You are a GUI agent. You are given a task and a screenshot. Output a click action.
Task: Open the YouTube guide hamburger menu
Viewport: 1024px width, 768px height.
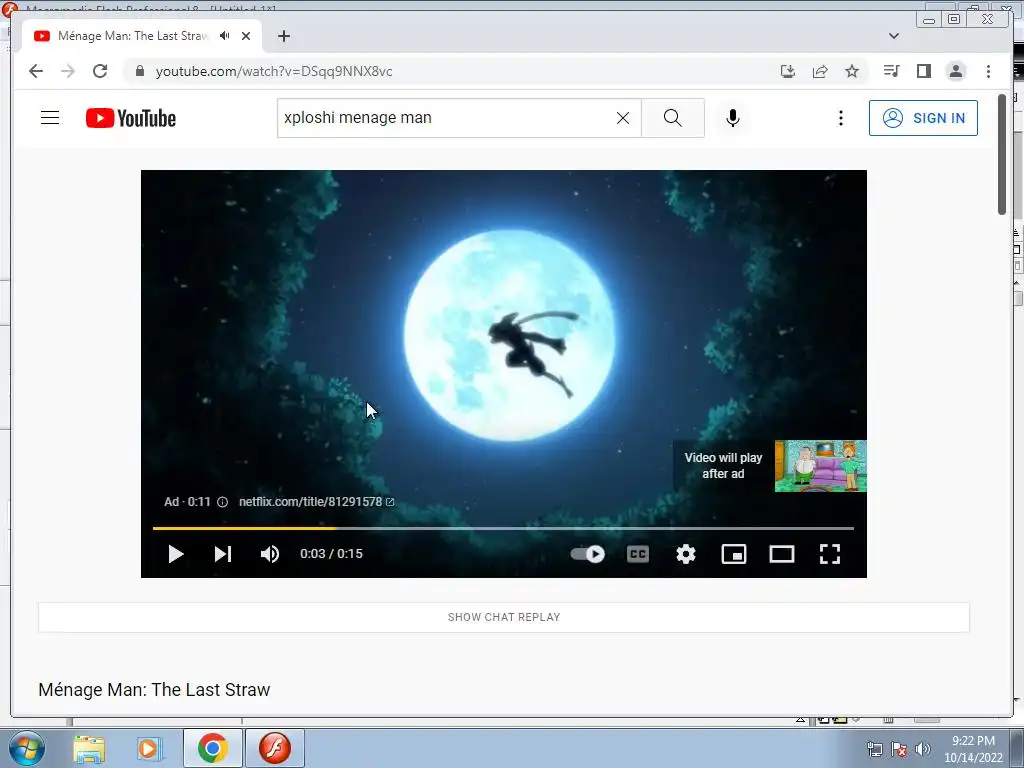tap(50, 118)
